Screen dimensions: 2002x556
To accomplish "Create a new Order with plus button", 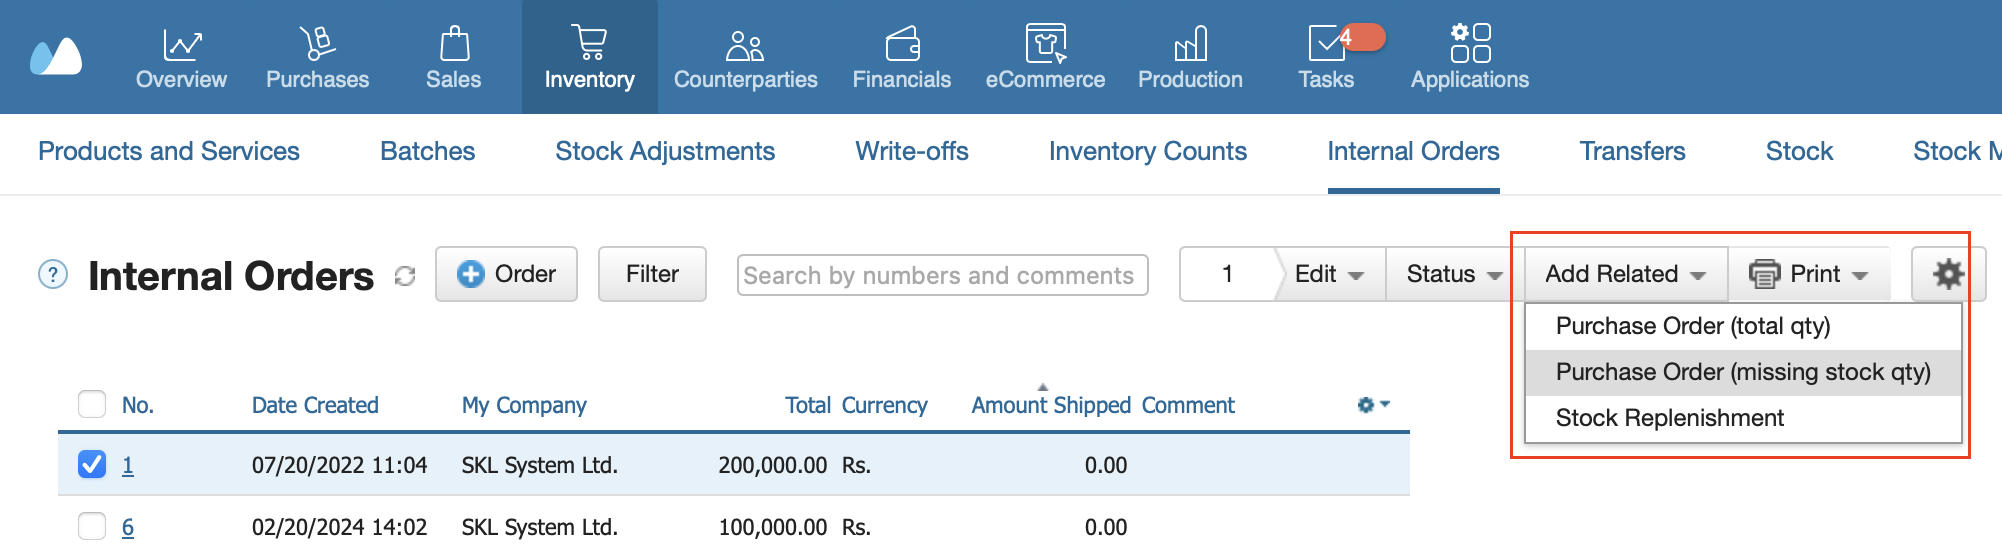I will pyautogui.click(x=506, y=274).
